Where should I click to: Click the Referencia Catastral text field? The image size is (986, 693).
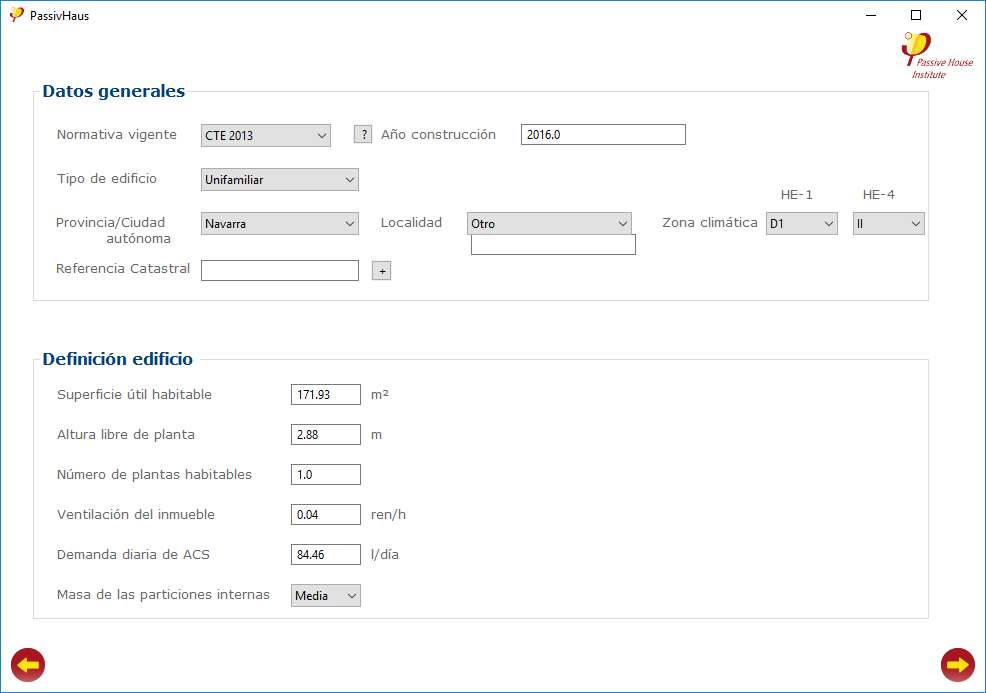279,270
